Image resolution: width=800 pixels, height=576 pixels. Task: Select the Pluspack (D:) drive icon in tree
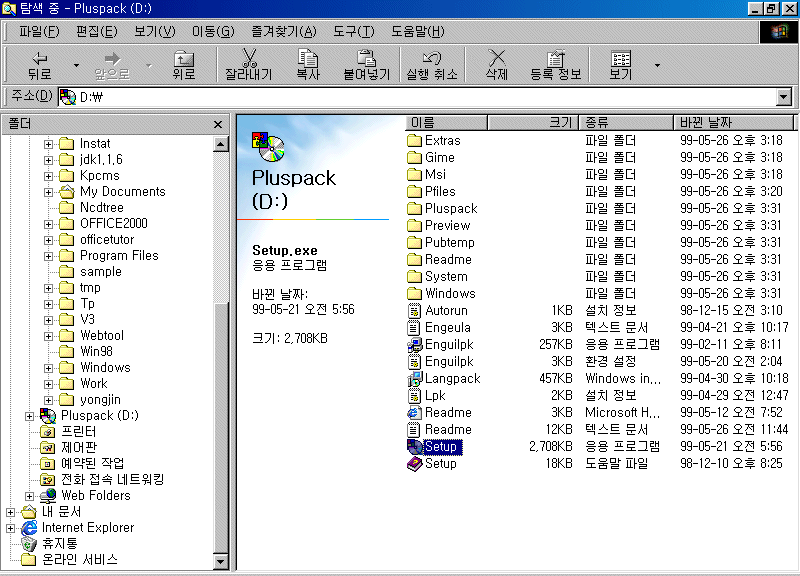point(48,416)
